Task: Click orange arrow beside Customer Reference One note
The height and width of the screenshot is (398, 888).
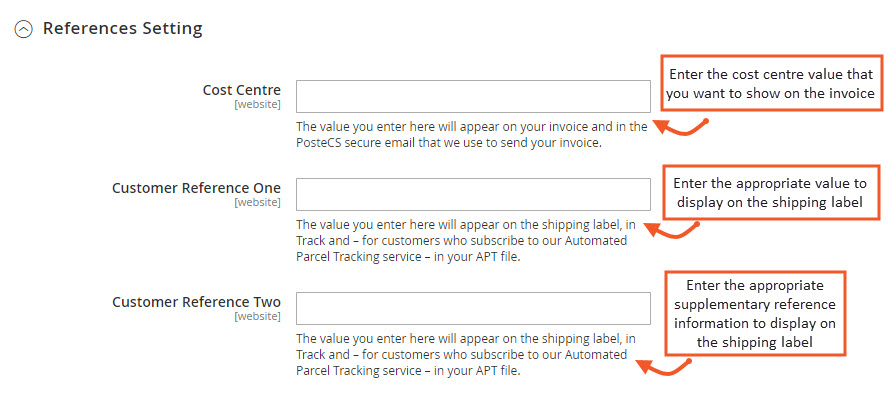Action: [x=673, y=230]
